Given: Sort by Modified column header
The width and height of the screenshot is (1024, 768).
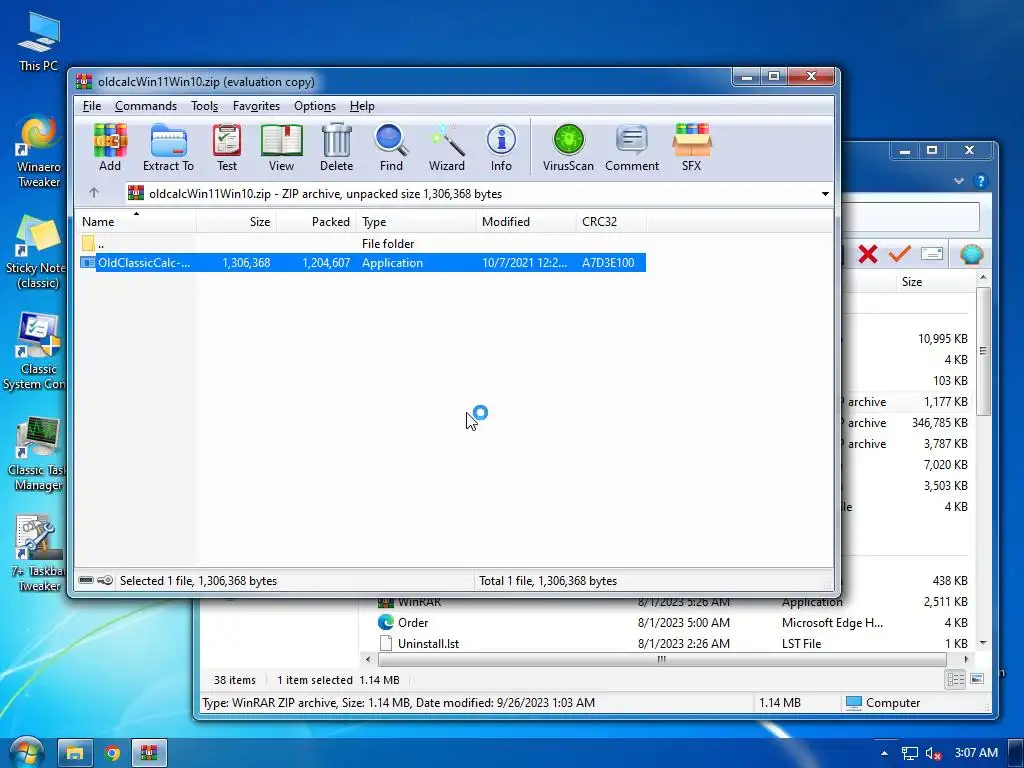Looking at the screenshot, I should tap(526, 221).
